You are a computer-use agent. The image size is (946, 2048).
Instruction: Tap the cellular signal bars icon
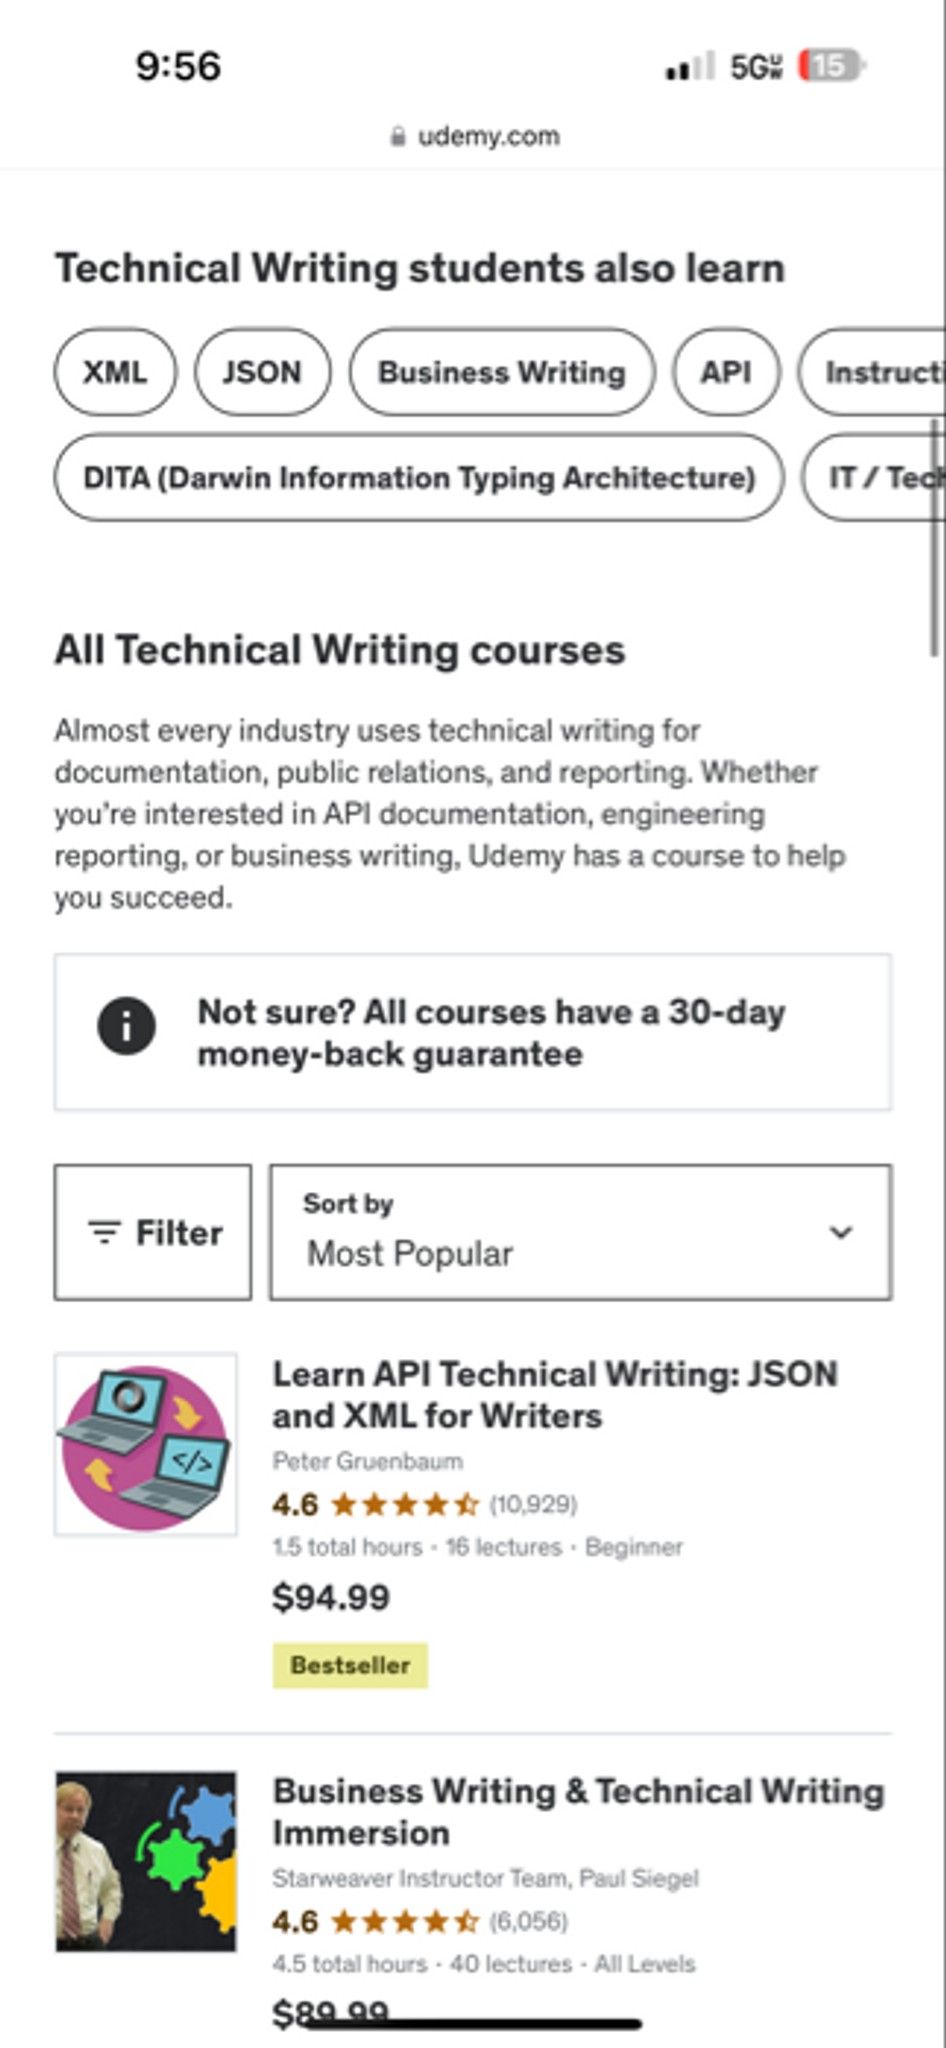[x=690, y=67]
